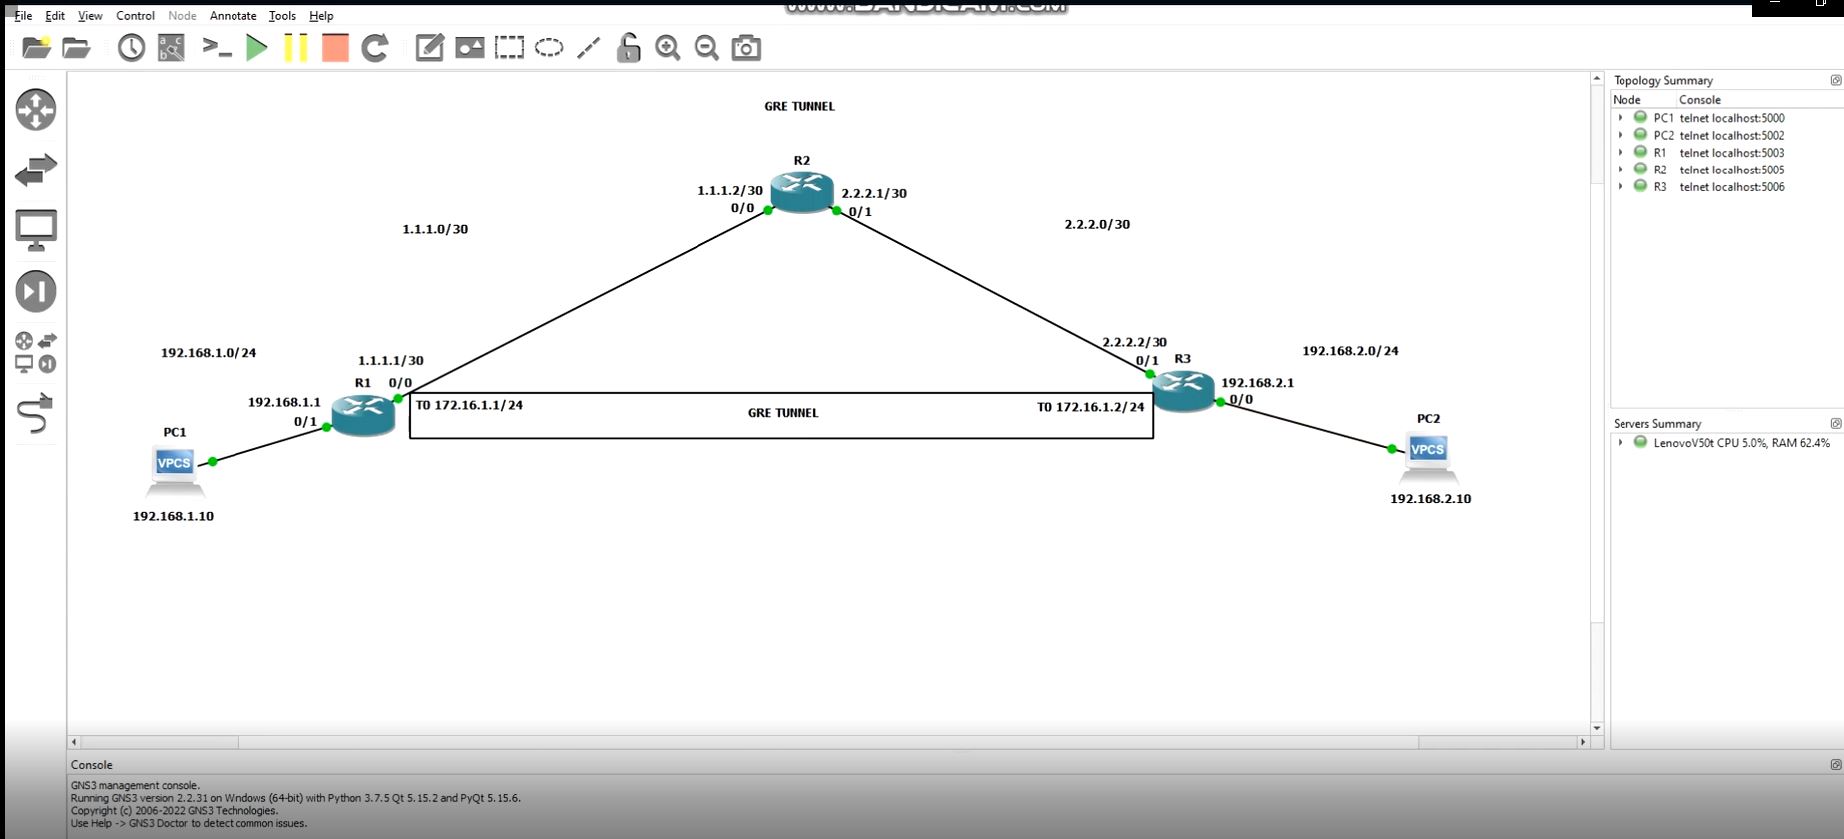Open console to all devices

pos(217,47)
